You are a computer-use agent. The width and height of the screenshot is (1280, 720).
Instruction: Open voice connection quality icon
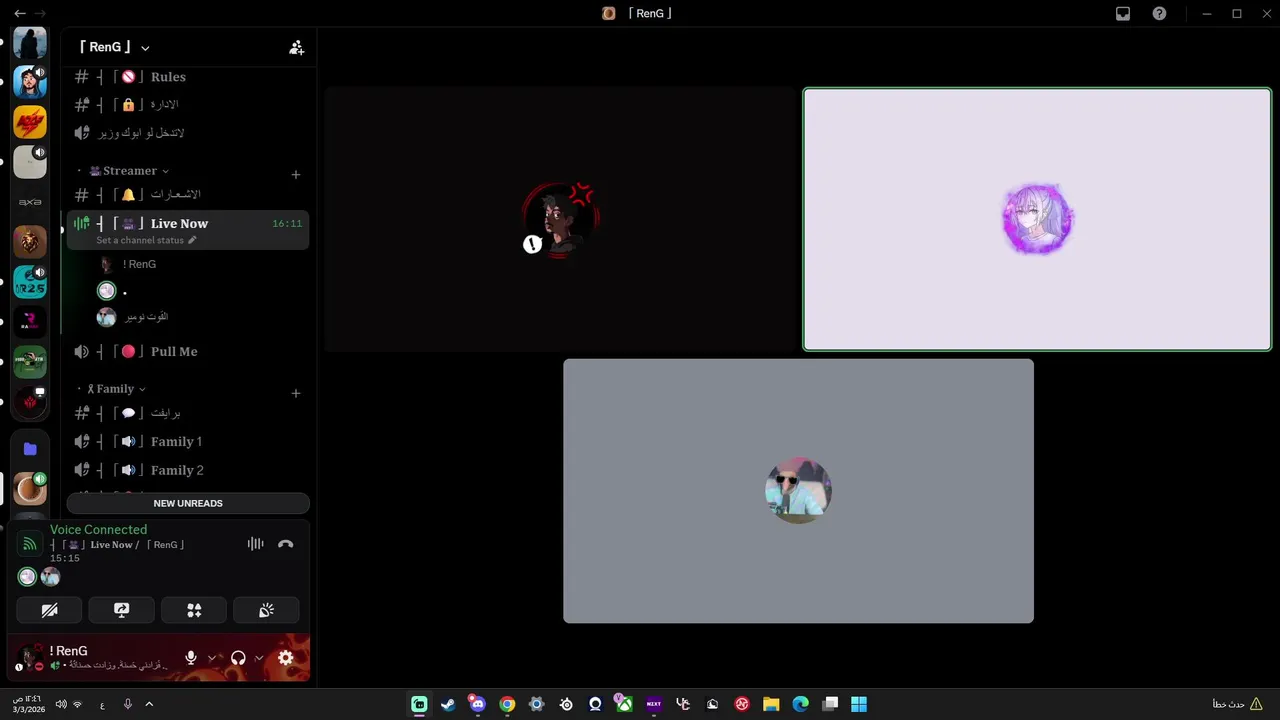click(29, 544)
